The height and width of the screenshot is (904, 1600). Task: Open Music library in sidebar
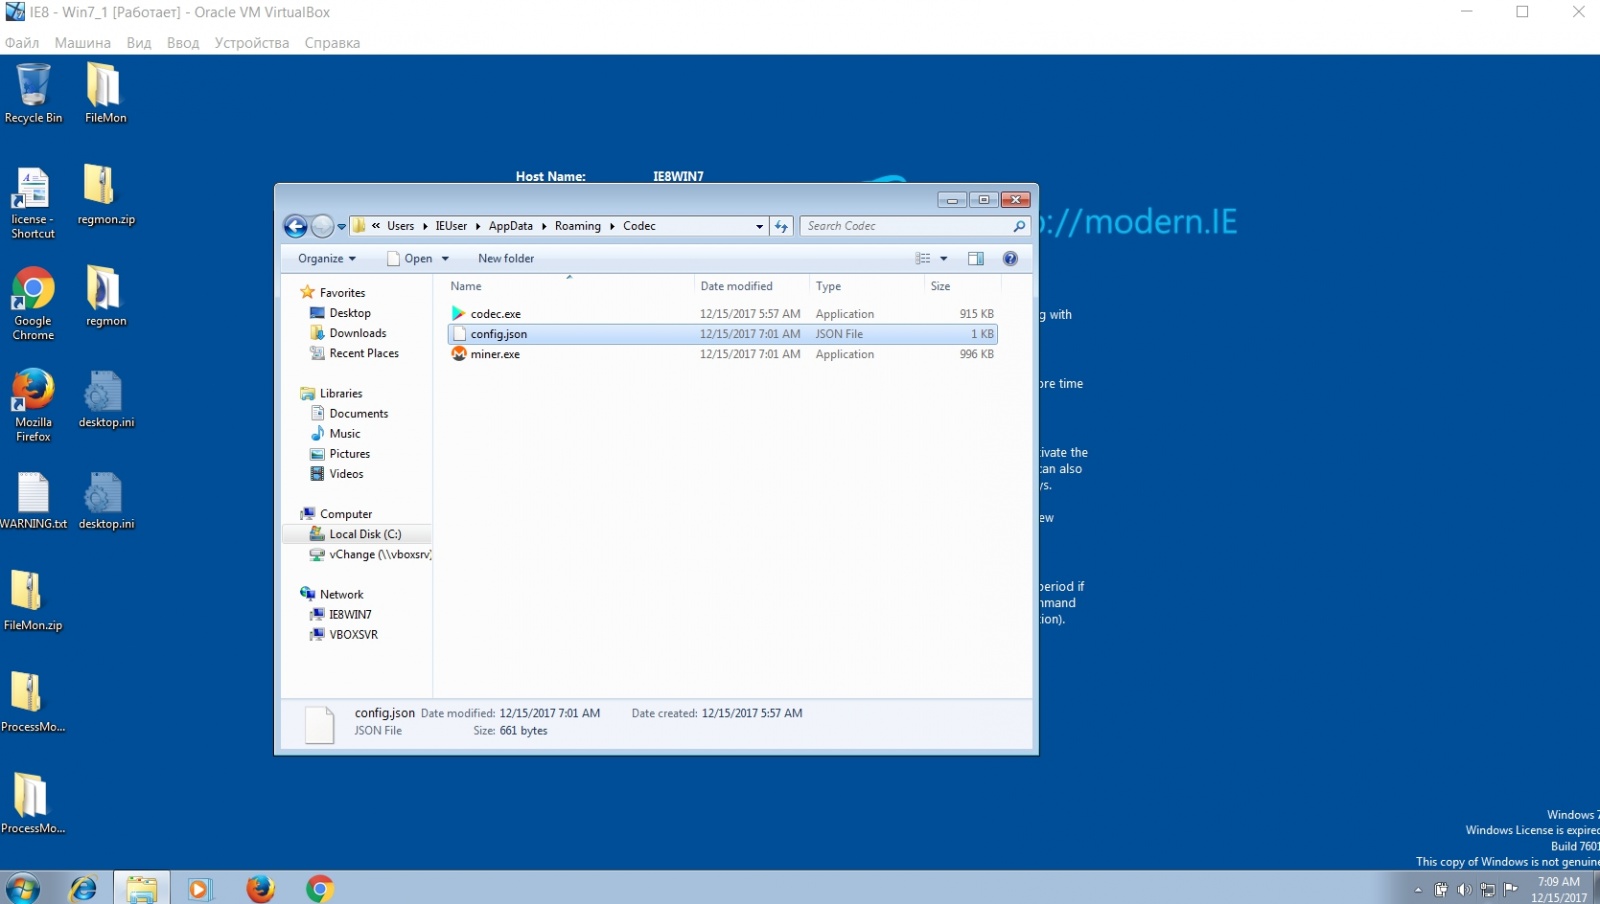345,433
